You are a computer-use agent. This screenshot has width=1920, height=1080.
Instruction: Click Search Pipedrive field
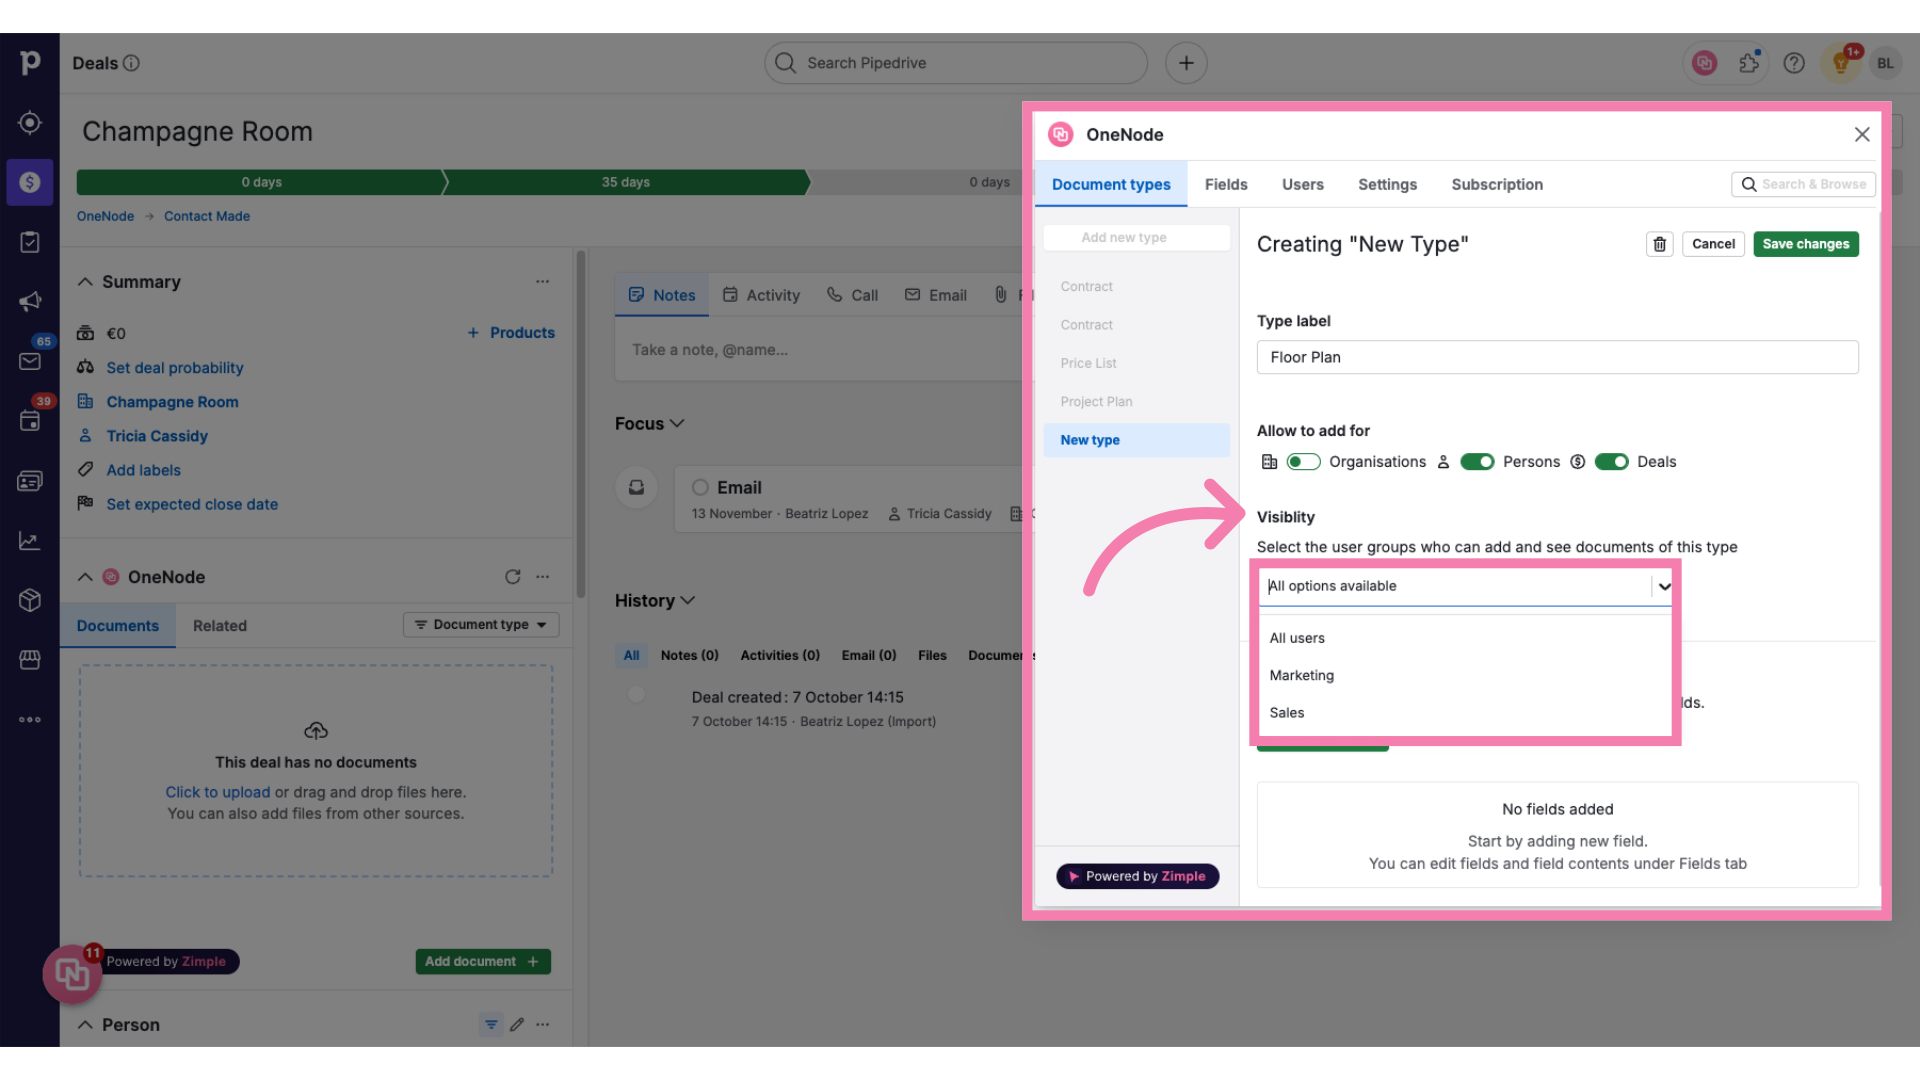coord(956,63)
